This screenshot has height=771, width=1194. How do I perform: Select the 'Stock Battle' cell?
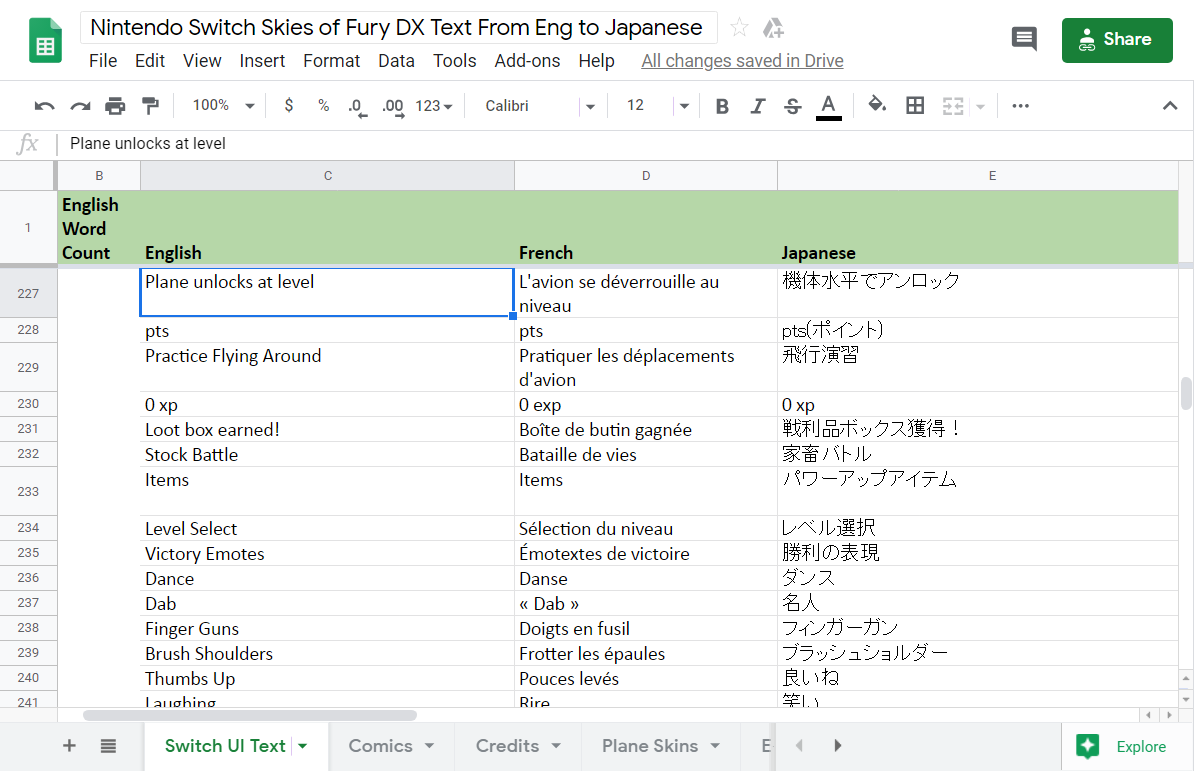click(x=327, y=454)
